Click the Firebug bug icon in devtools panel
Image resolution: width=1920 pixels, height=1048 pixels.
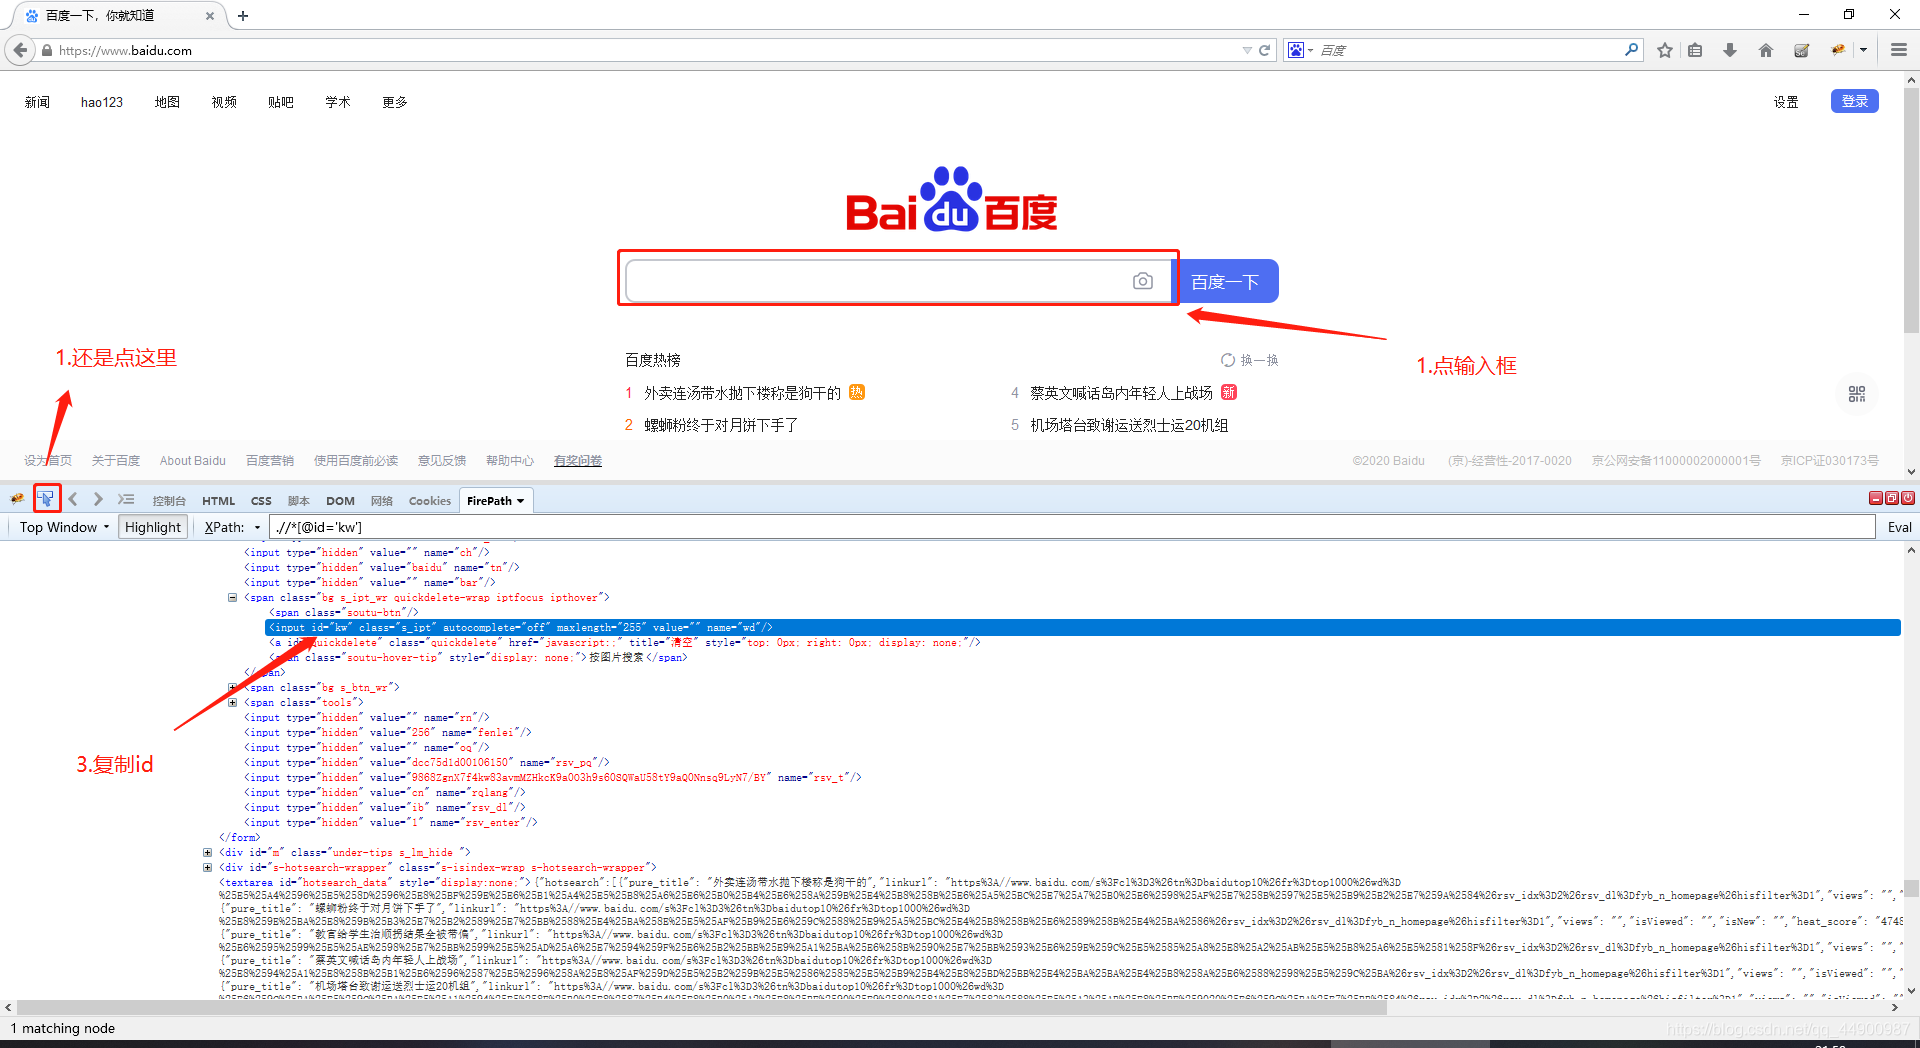tap(17, 499)
